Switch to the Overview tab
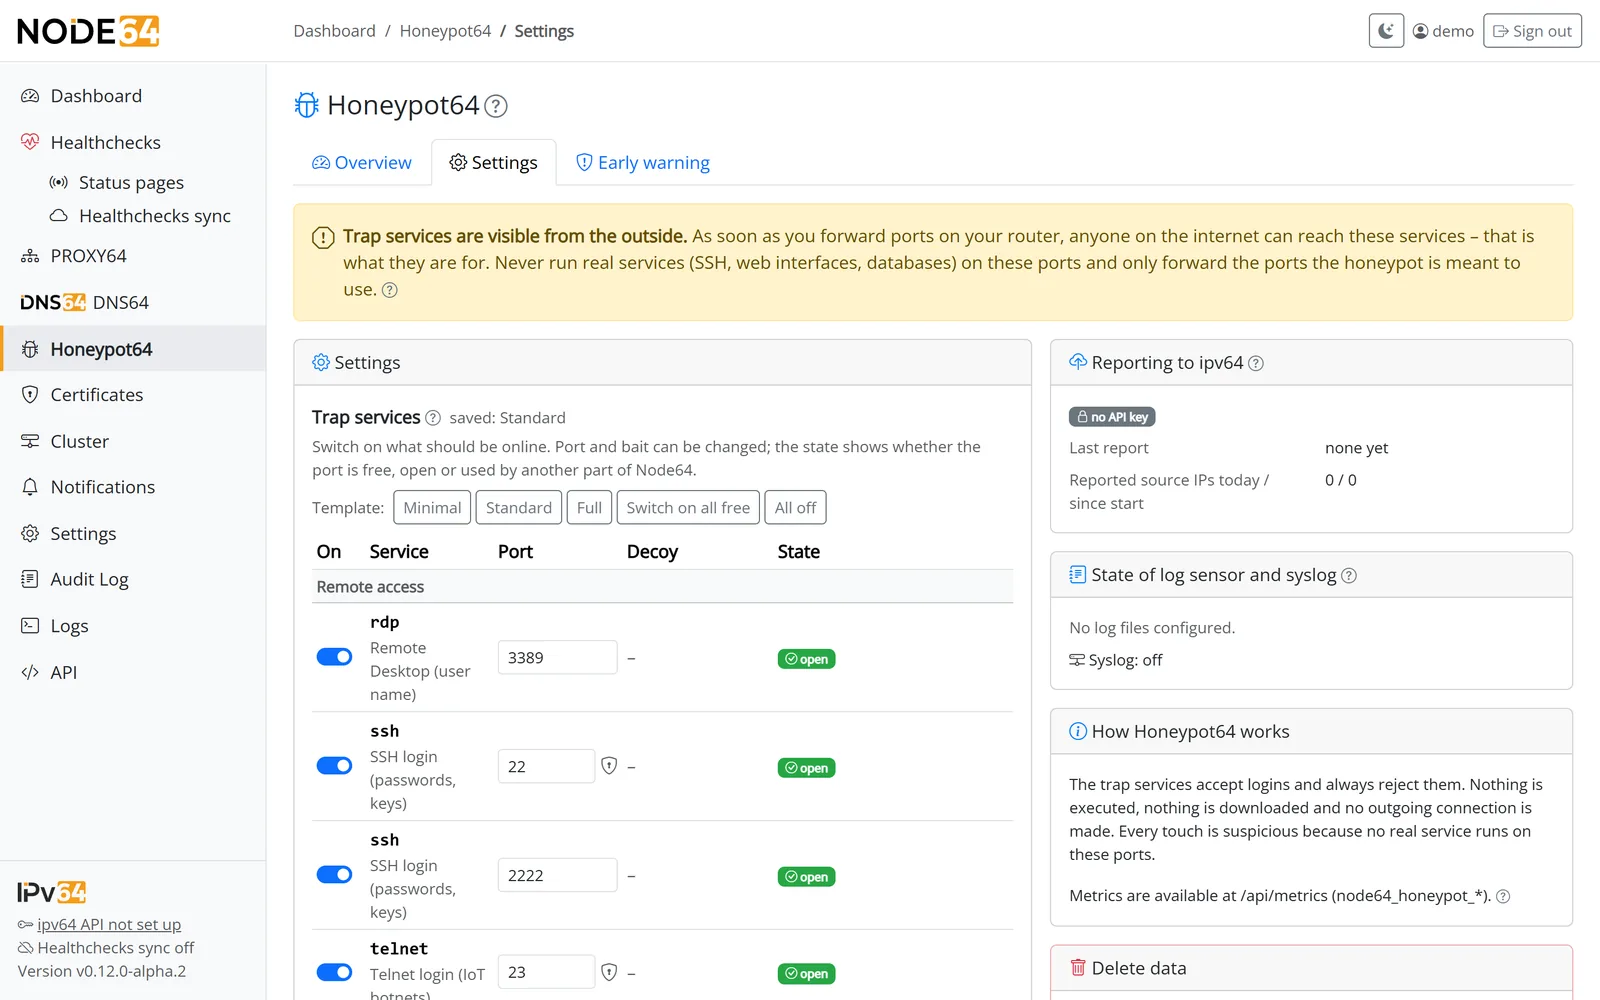 point(362,163)
